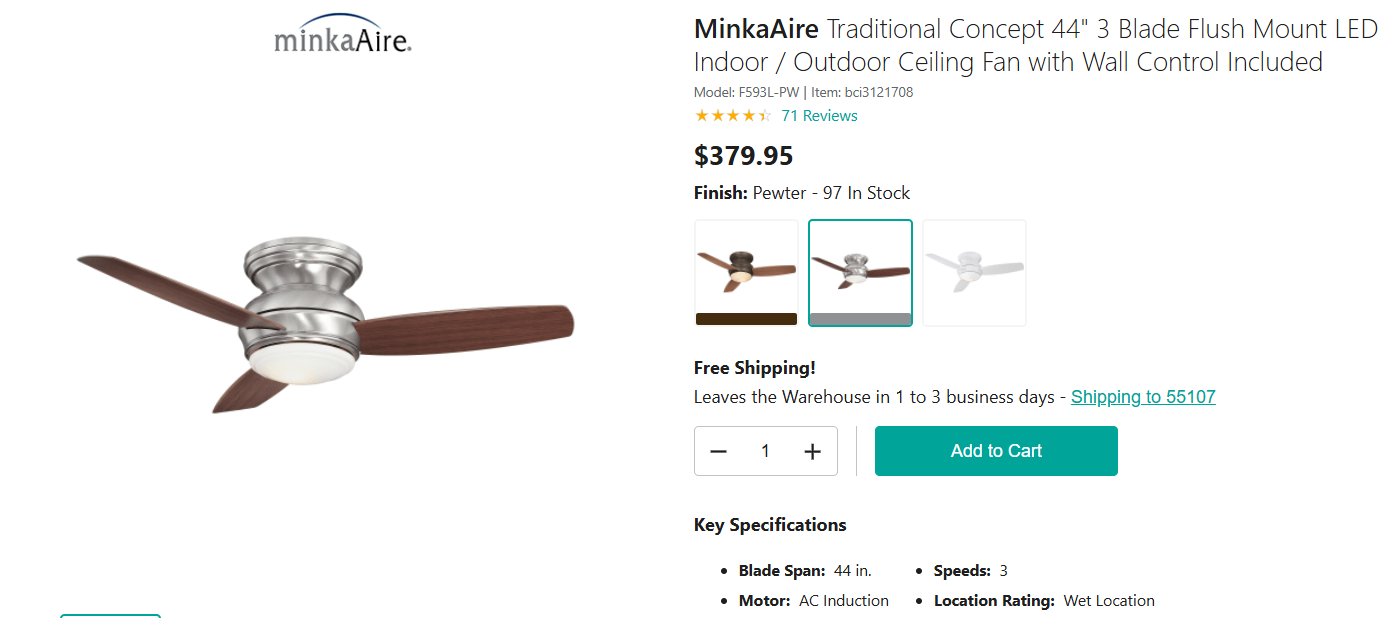Select the bronze finish fan swatch
Screen dimensions: 1396x618
click(746, 272)
